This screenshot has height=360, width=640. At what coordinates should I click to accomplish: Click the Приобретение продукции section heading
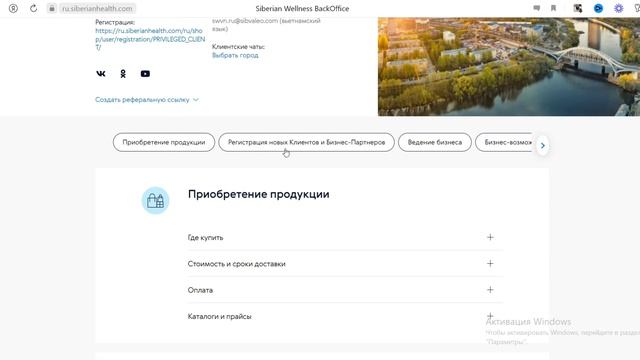[258, 194]
